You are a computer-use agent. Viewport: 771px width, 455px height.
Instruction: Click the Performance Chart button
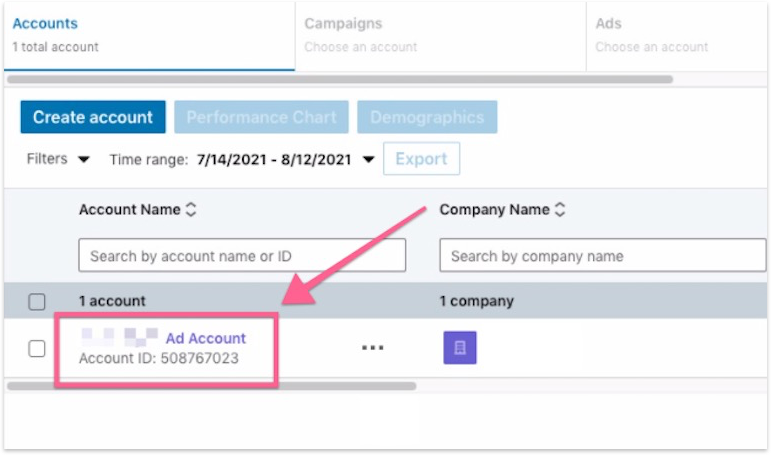tap(261, 117)
